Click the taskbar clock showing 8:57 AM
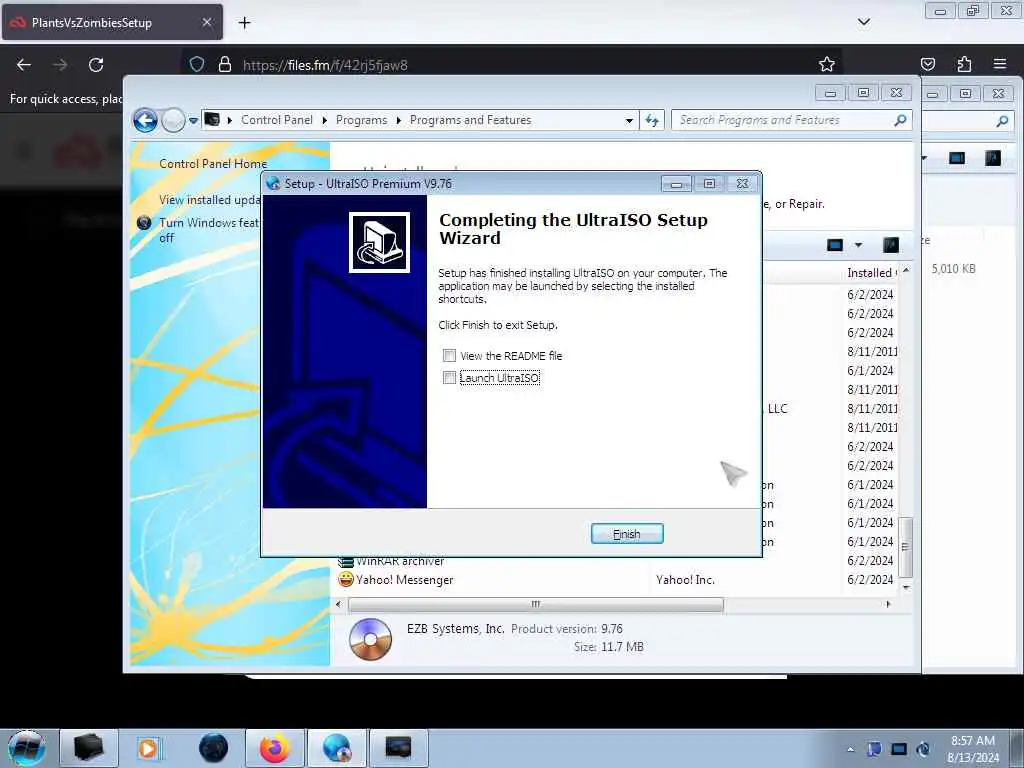Viewport: 1024px width, 768px height. coord(973,749)
